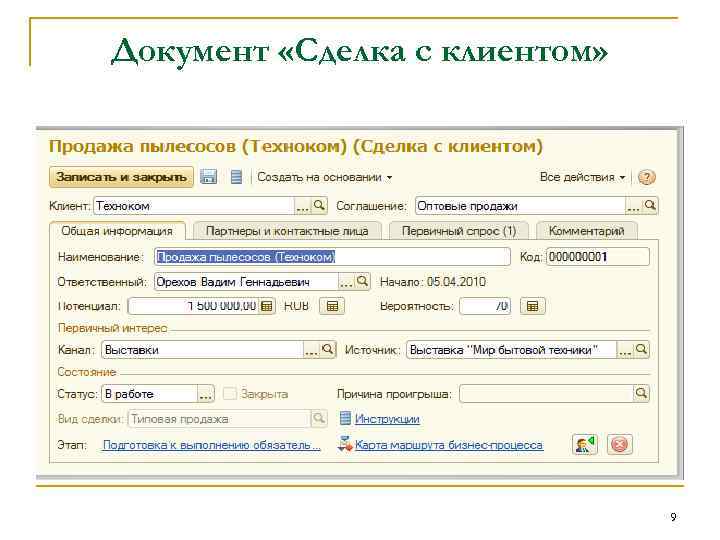Screen dimensions: 720x540
Task: Open the Канал item with the magnifier icon
Action: click(328, 350)
